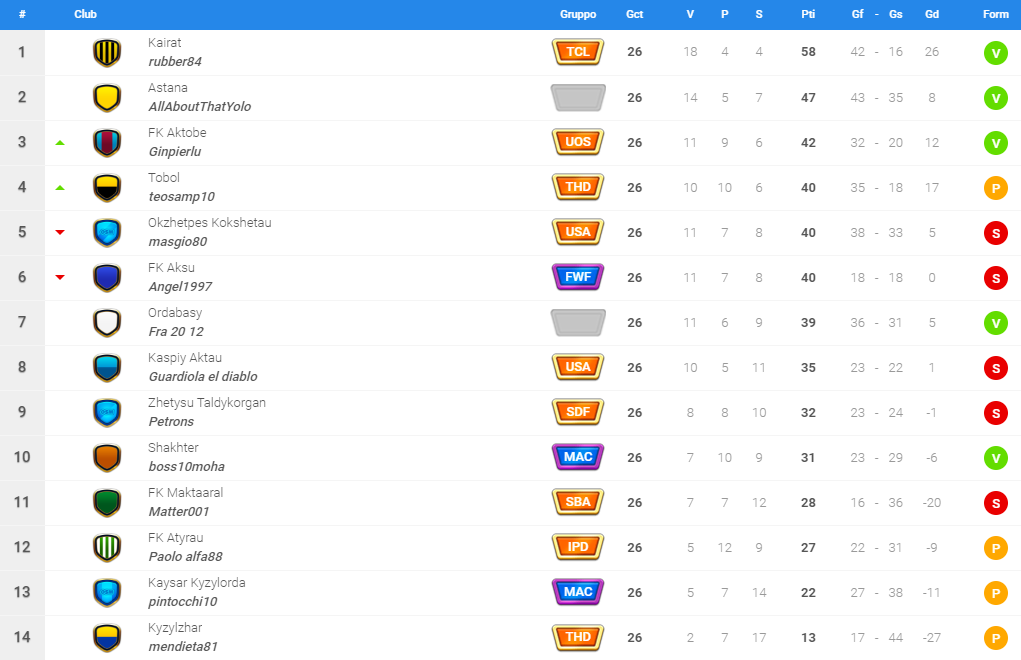This screenshot has width=1021, height=660.
Task: Click the Form column header
Action: (996, 14)
